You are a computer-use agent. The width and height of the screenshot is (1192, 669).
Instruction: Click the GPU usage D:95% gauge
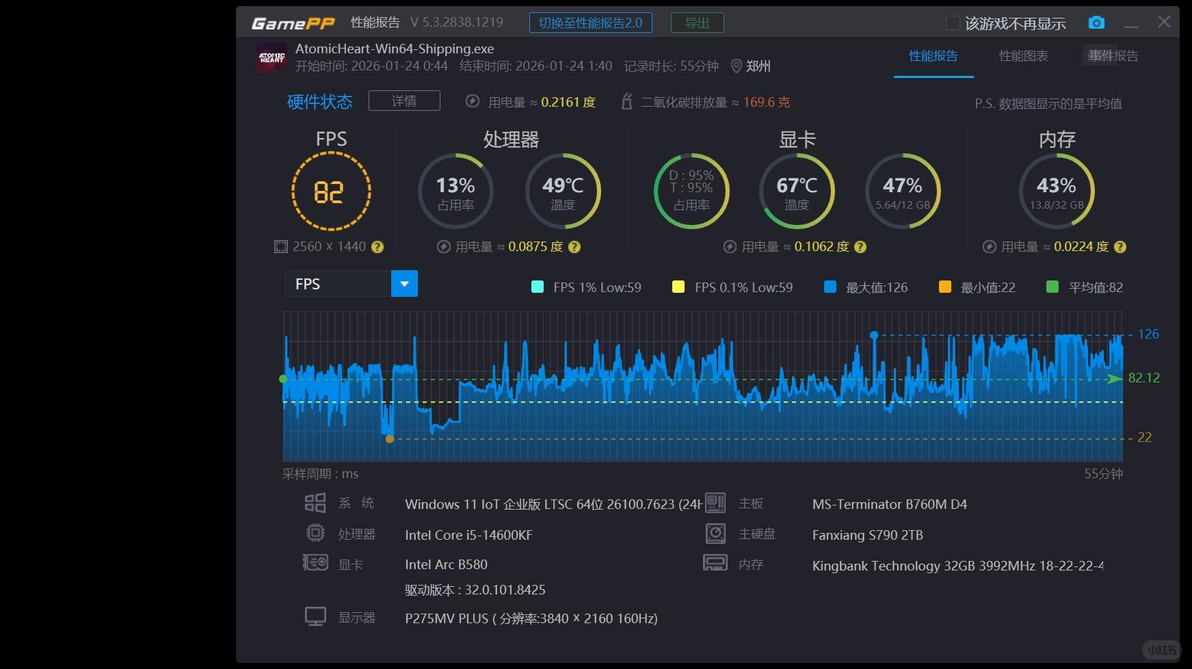click(691, 191)
